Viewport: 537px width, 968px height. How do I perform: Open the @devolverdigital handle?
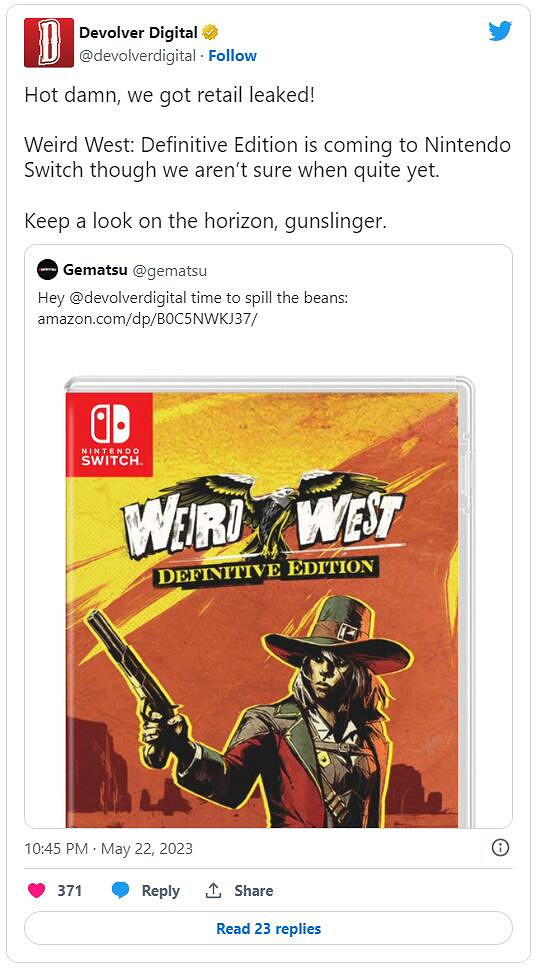(137, 56)
